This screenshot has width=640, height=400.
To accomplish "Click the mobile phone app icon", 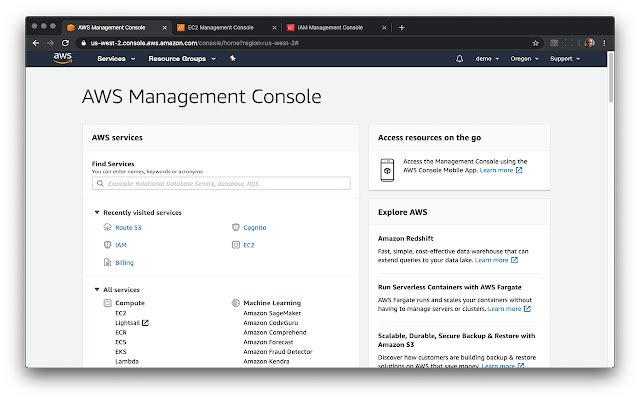I will (387, 170).
